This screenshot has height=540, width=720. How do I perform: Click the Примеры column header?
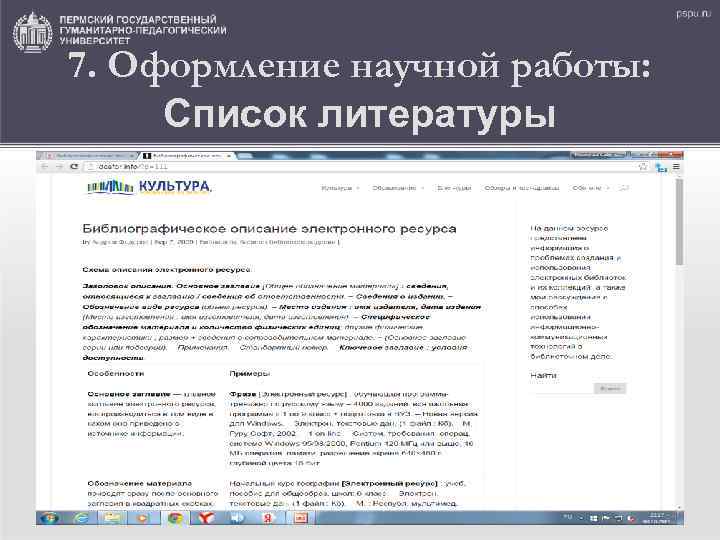click(249, 373)
